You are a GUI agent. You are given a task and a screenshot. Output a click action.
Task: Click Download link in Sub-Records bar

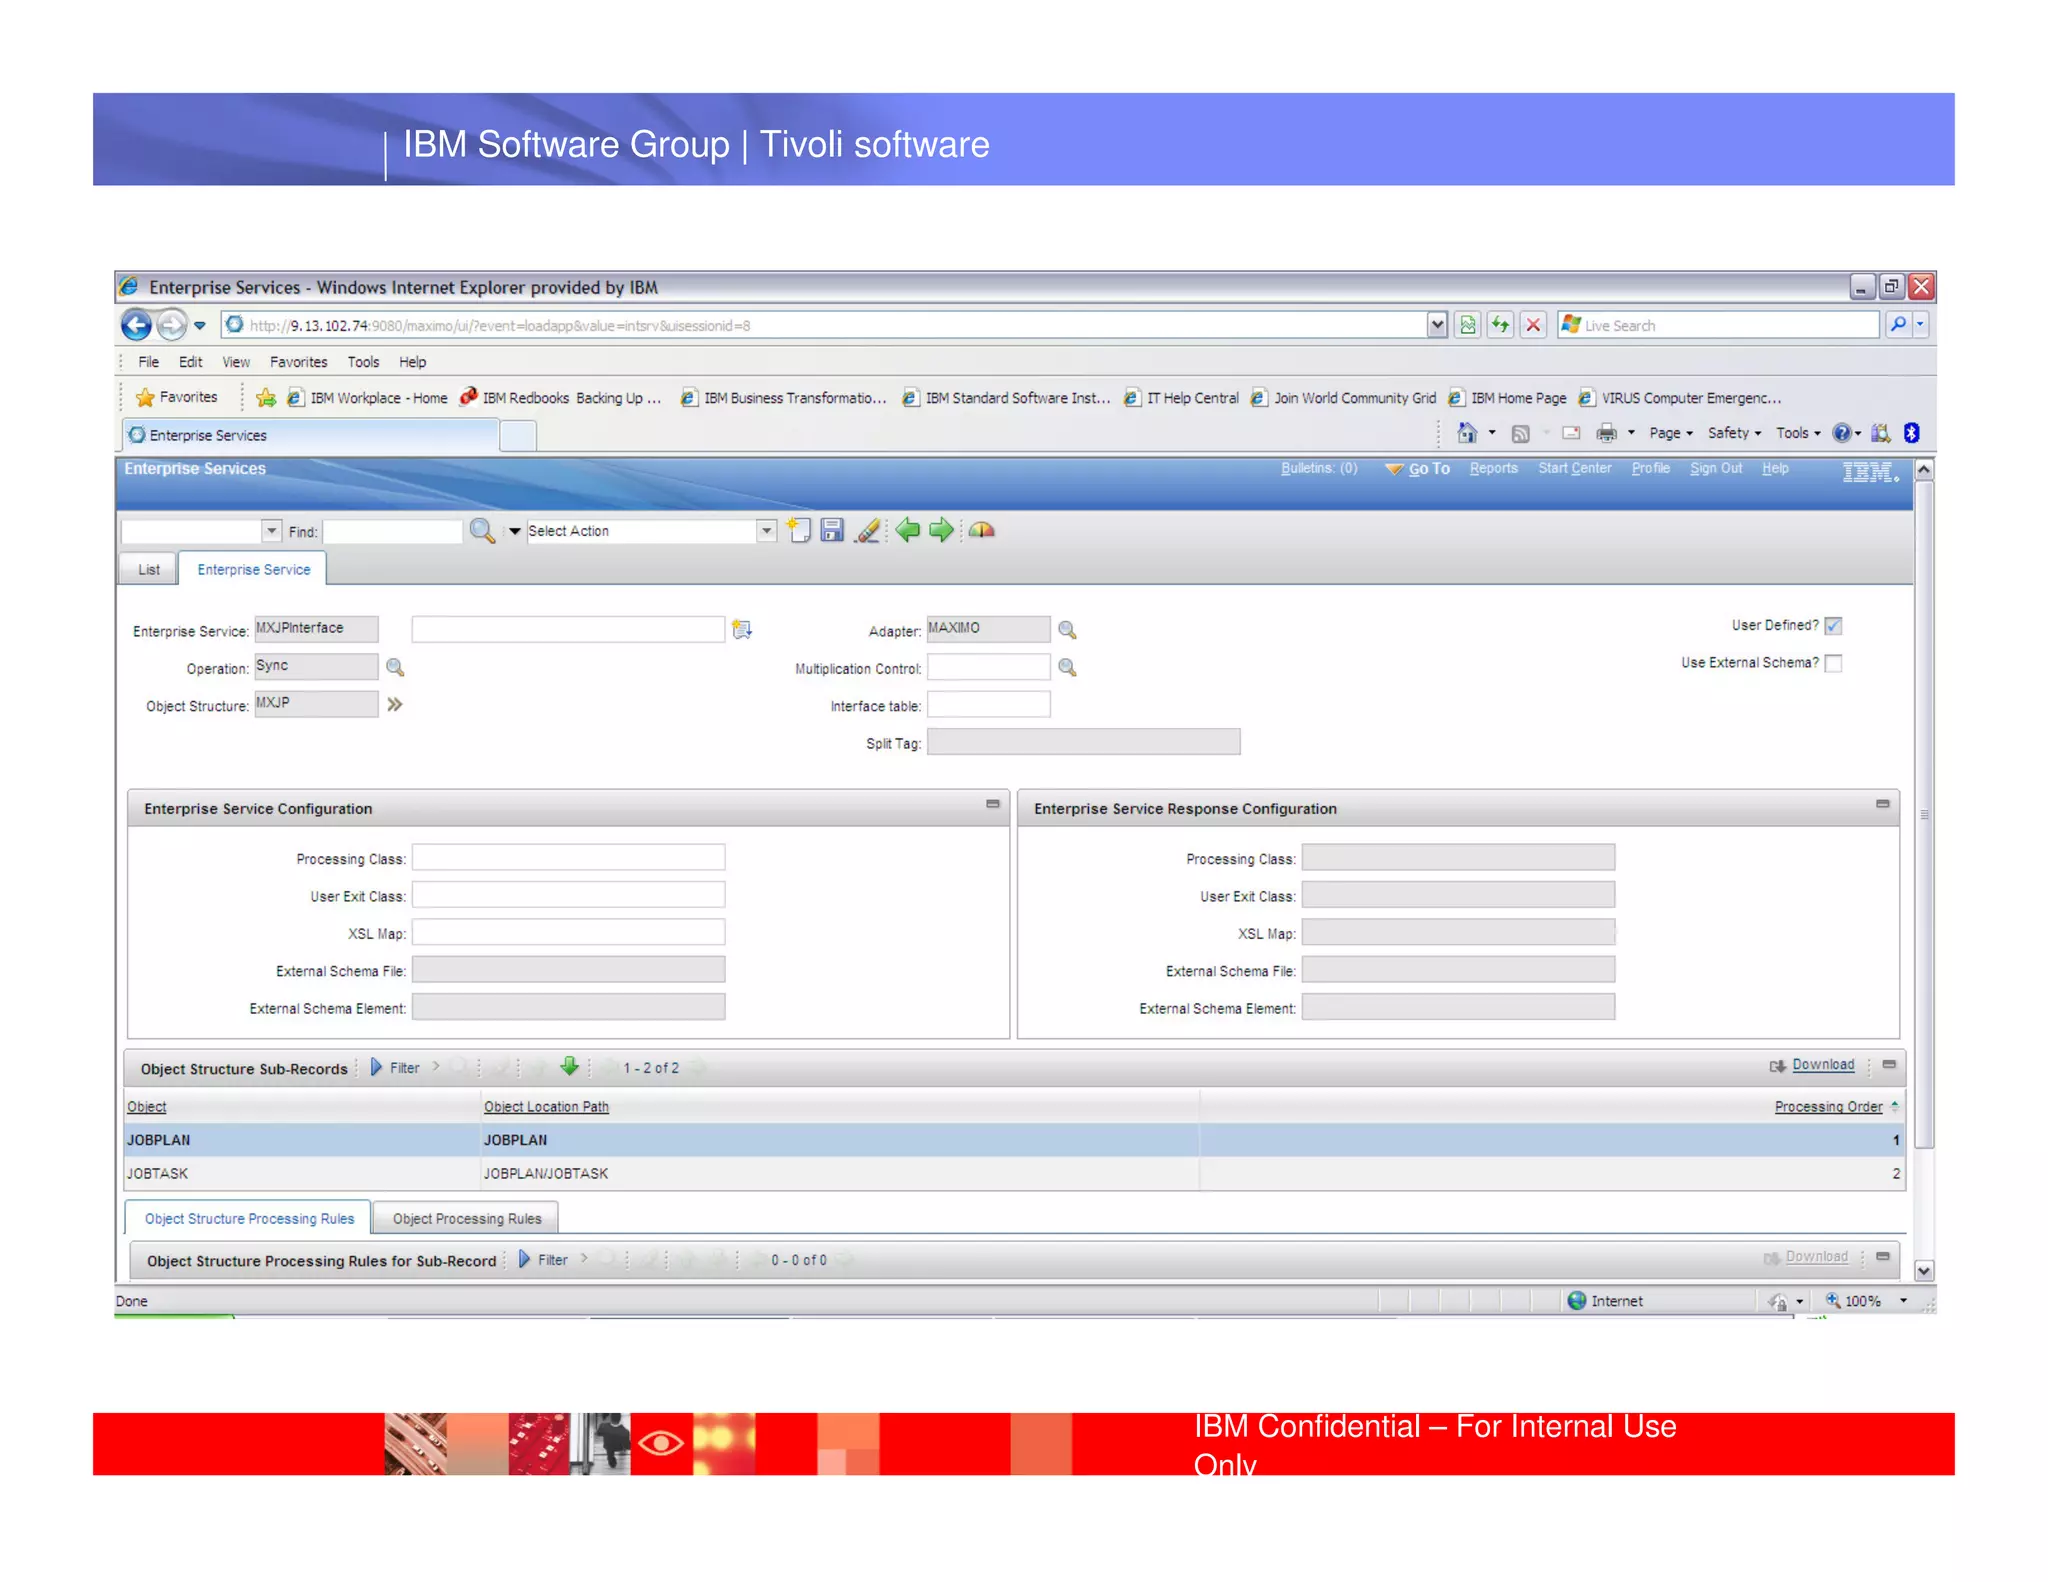coord(1822,1065)
